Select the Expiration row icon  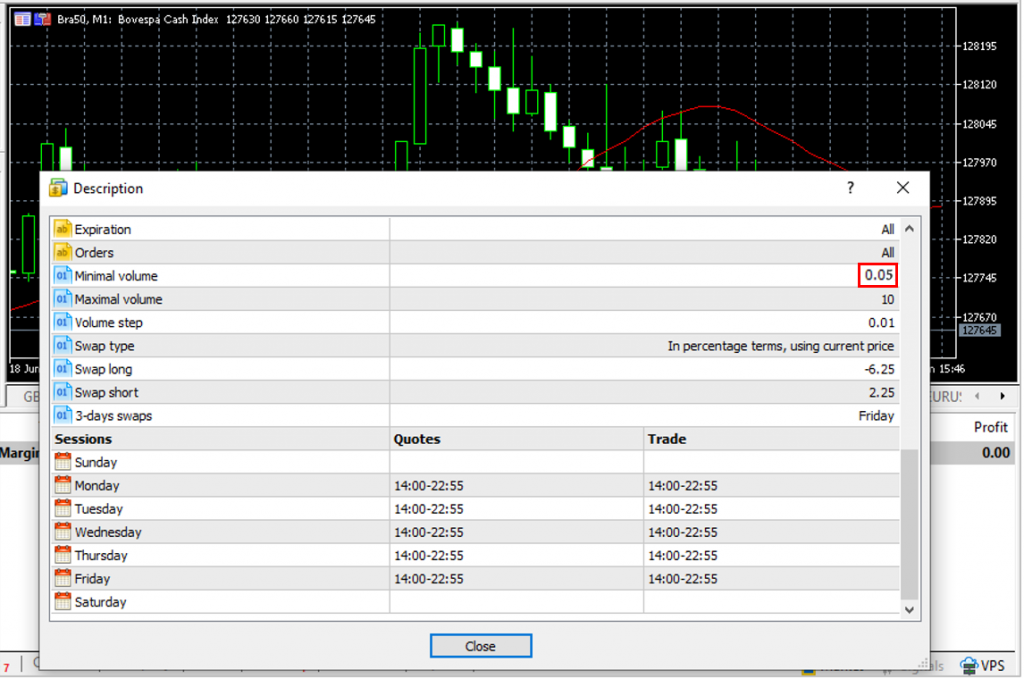[x=63, y=229]
